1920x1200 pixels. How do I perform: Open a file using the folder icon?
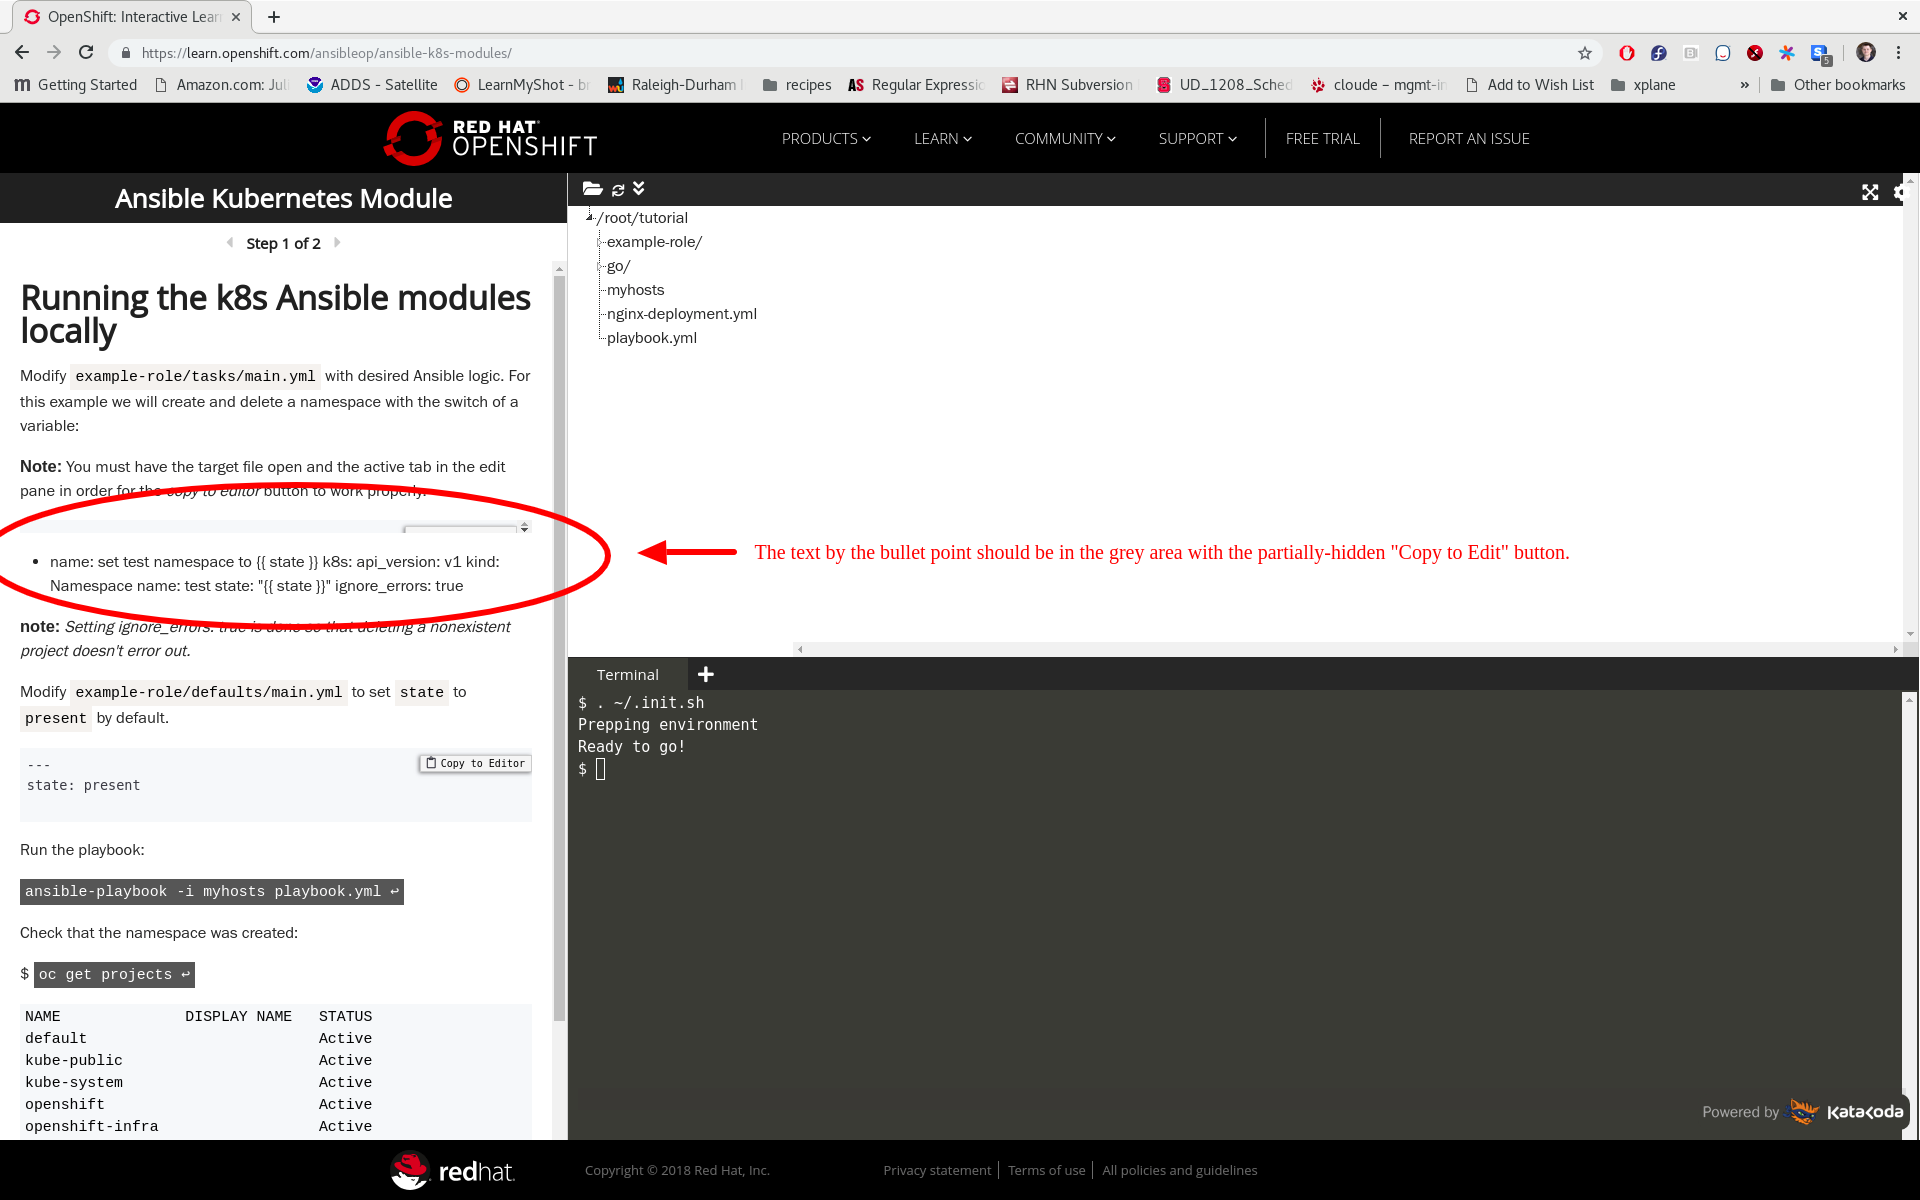593,189
